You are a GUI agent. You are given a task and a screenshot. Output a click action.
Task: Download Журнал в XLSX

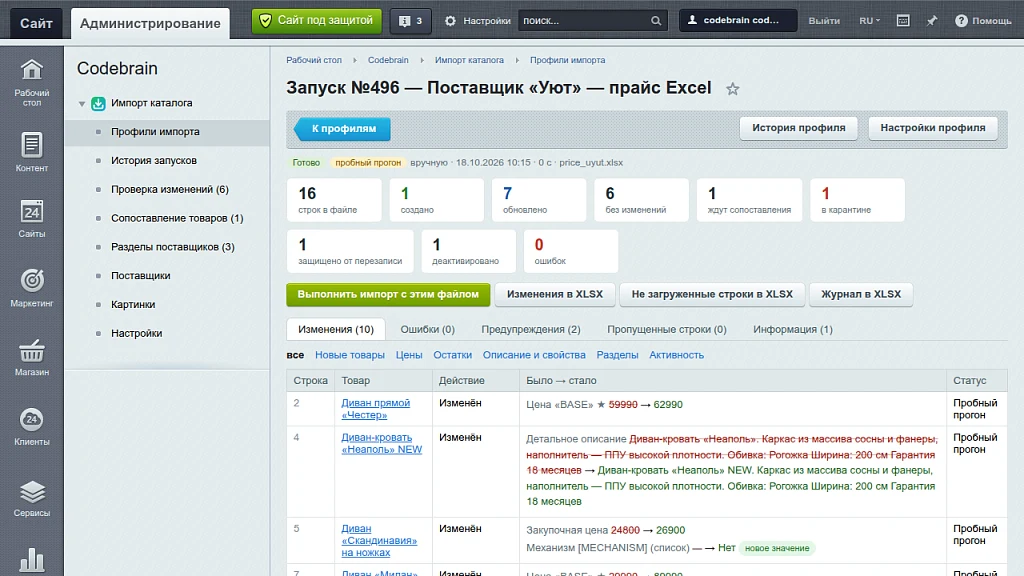click(x=861, y=295)
